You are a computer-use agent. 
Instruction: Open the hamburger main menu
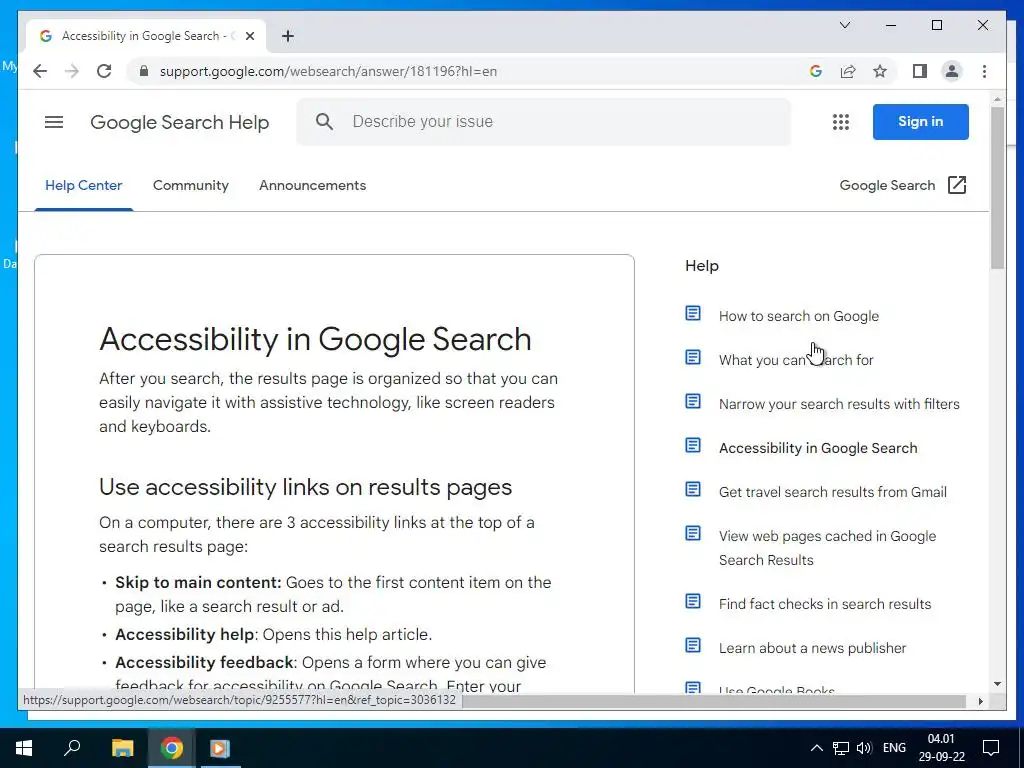54,122
